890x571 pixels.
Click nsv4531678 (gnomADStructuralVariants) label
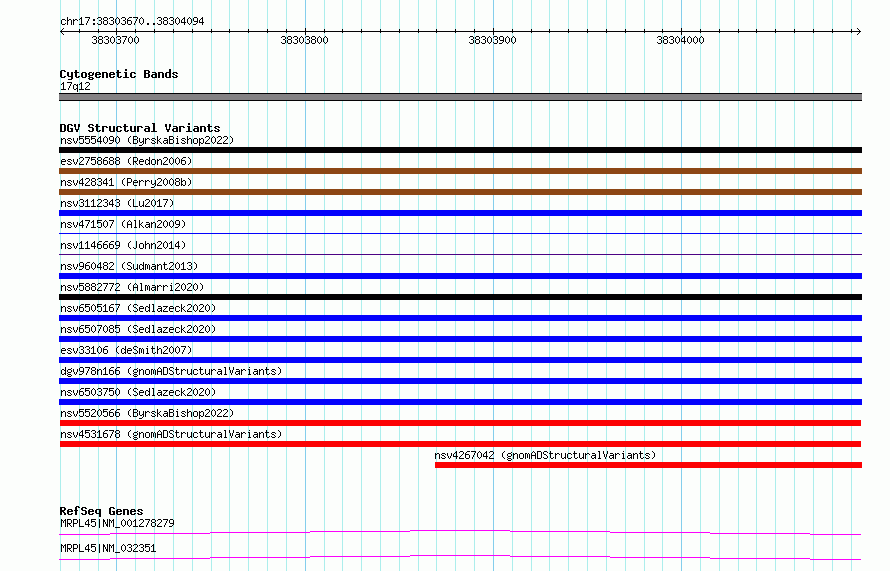coord(171,434)
